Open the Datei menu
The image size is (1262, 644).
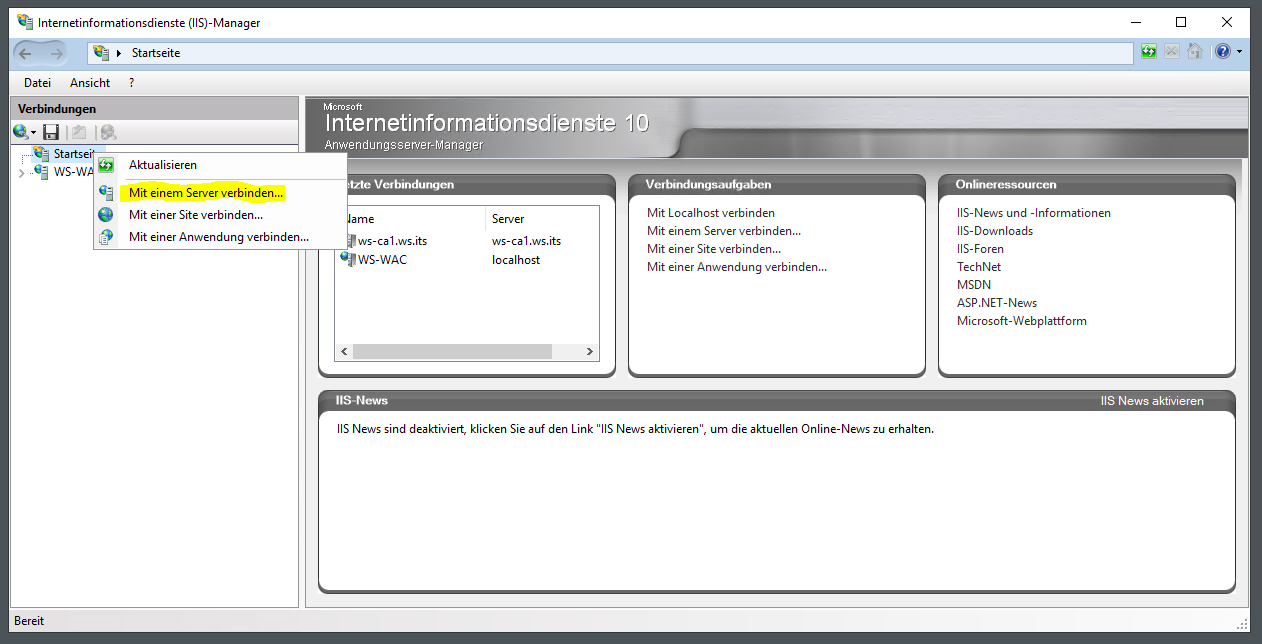(x=37, y=83)
